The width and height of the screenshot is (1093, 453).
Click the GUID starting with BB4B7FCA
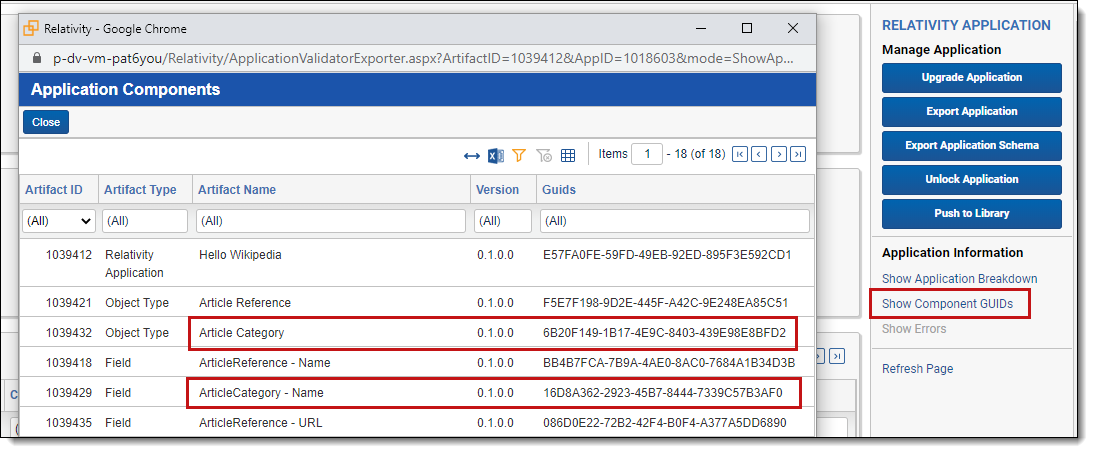click(x=669, y=363)
